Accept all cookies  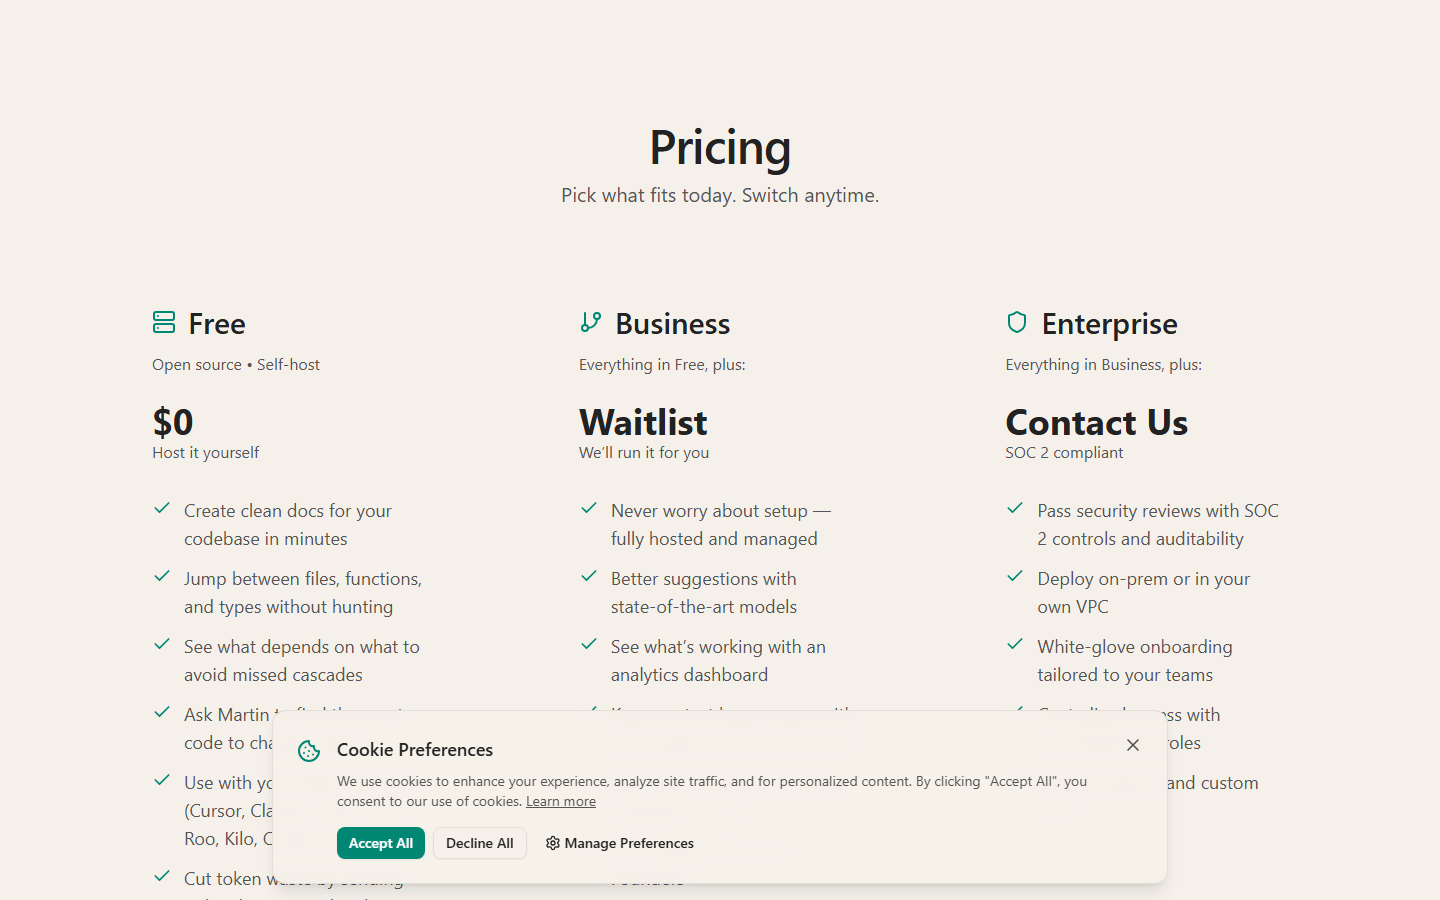(x=381, y=843)
